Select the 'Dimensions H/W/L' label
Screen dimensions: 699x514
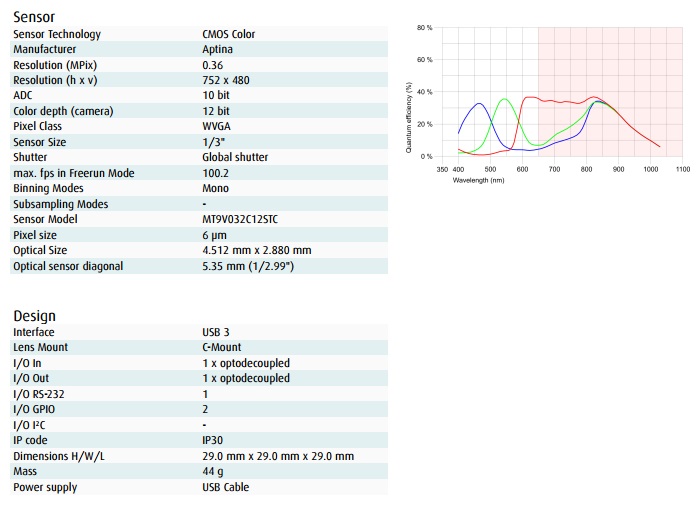pos(59,456)
